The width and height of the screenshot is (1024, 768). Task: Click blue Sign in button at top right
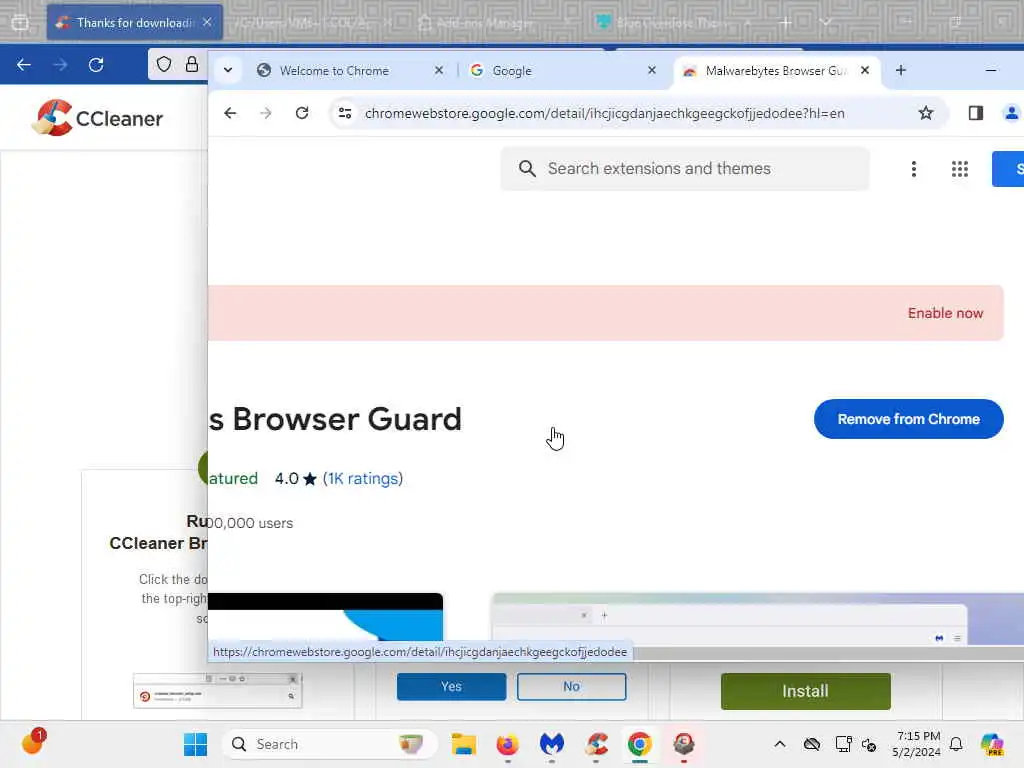1008,169
